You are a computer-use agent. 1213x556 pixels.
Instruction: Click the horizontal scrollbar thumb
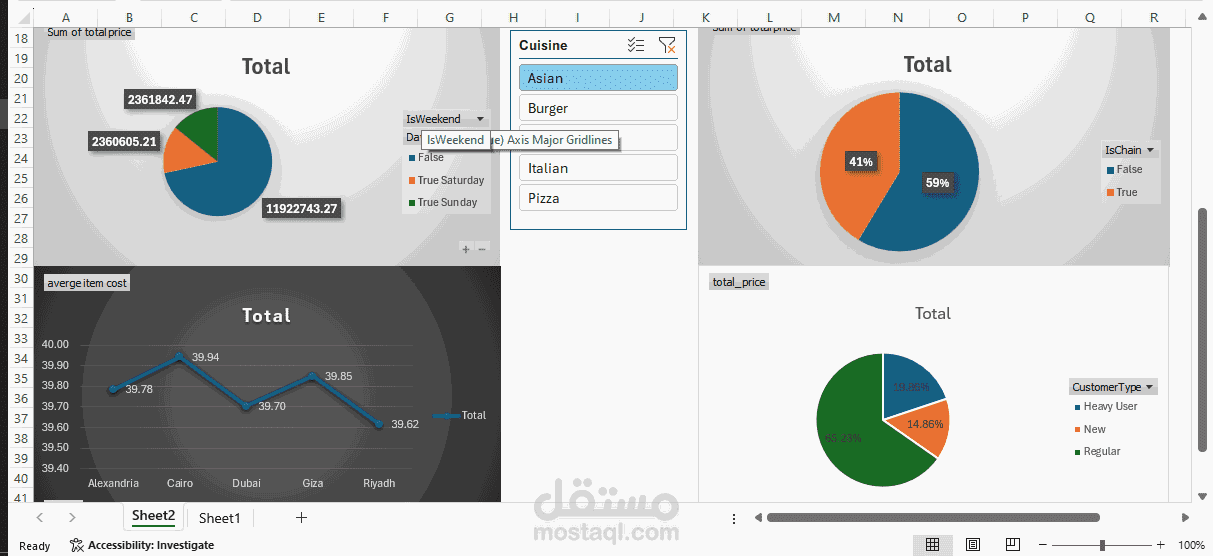932,517
